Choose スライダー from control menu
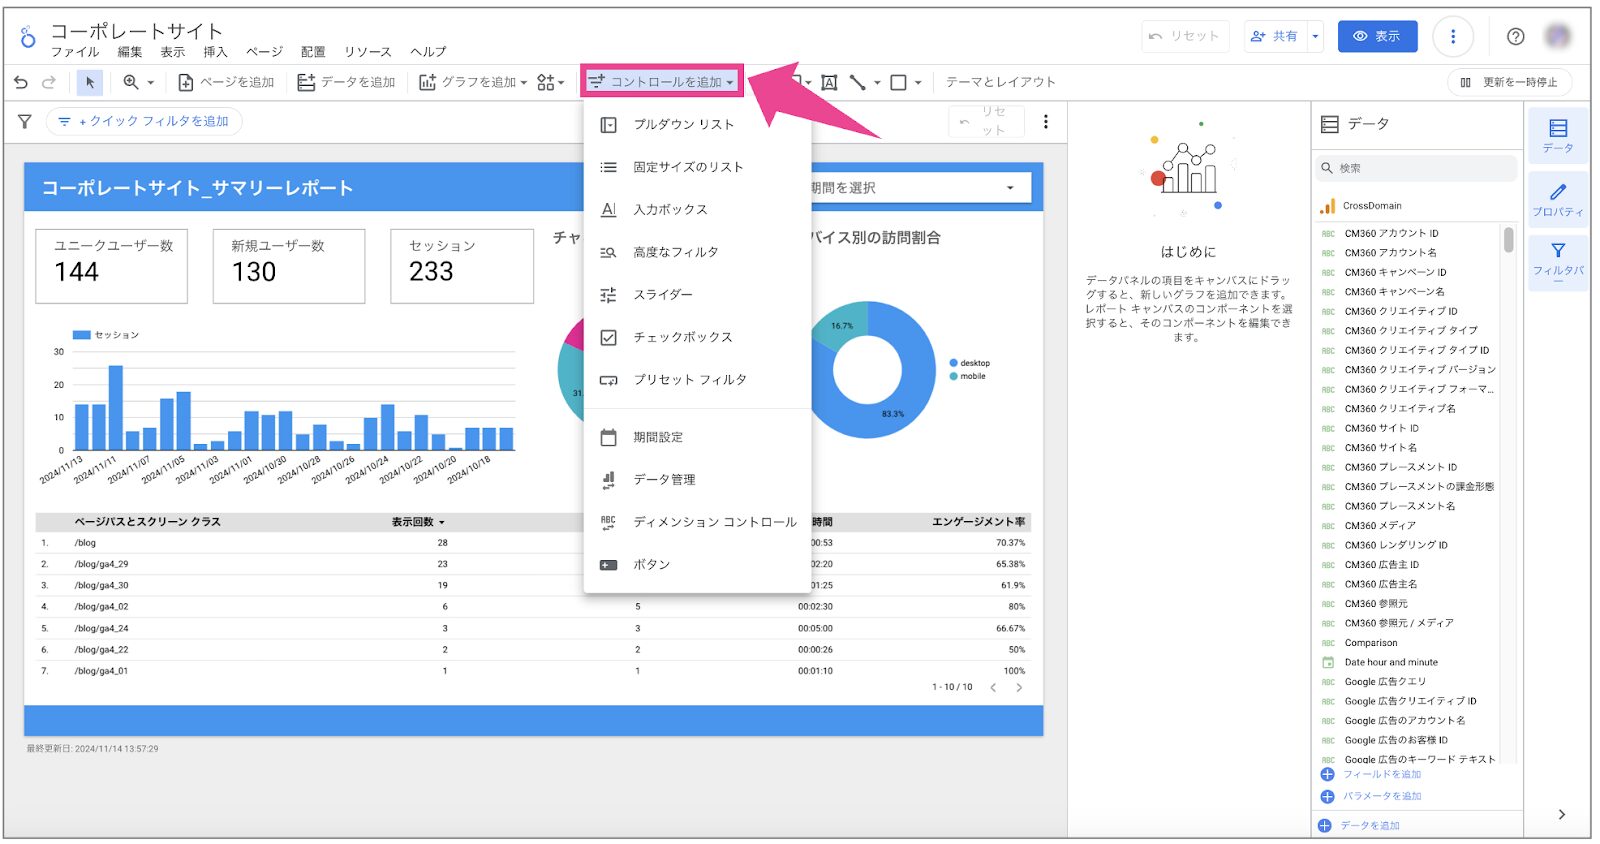1600x844 pixels. 697,295
